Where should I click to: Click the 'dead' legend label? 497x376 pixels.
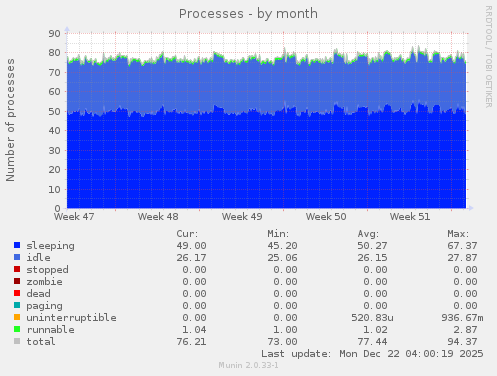point(38,294)
